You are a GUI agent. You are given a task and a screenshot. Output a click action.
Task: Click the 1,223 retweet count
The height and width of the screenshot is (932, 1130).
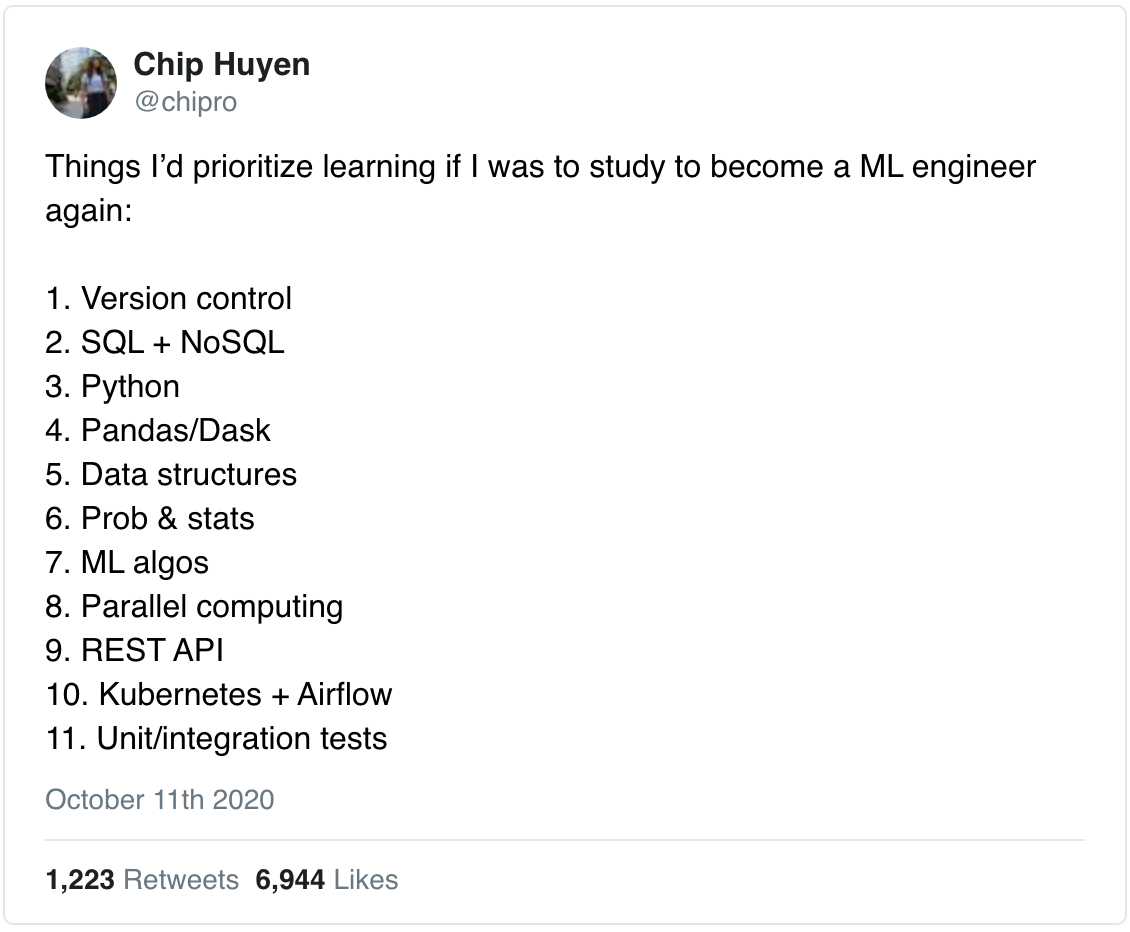coord(80,880)
